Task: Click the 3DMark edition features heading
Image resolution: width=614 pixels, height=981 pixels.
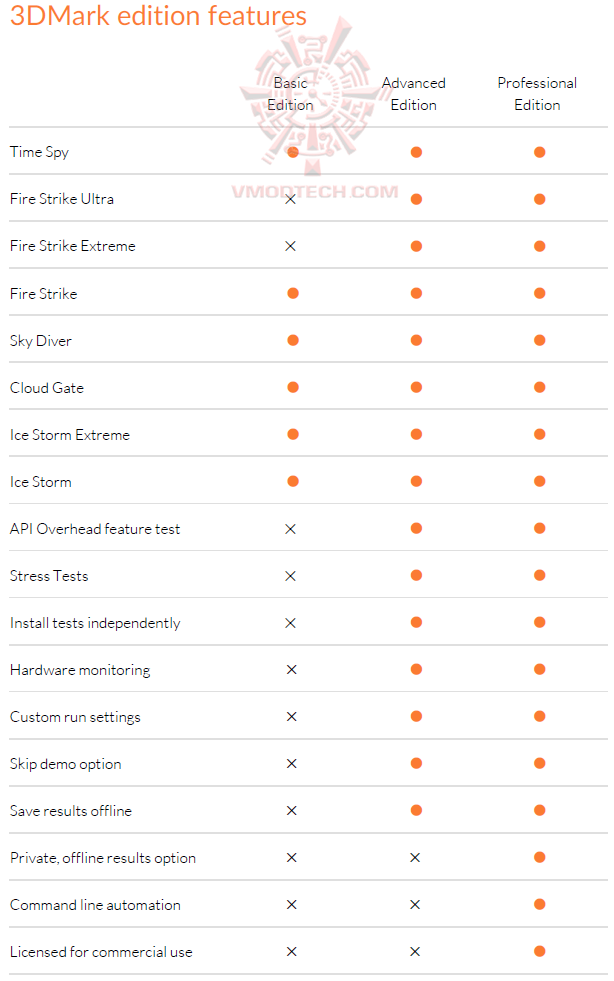Action: (158, 17)
